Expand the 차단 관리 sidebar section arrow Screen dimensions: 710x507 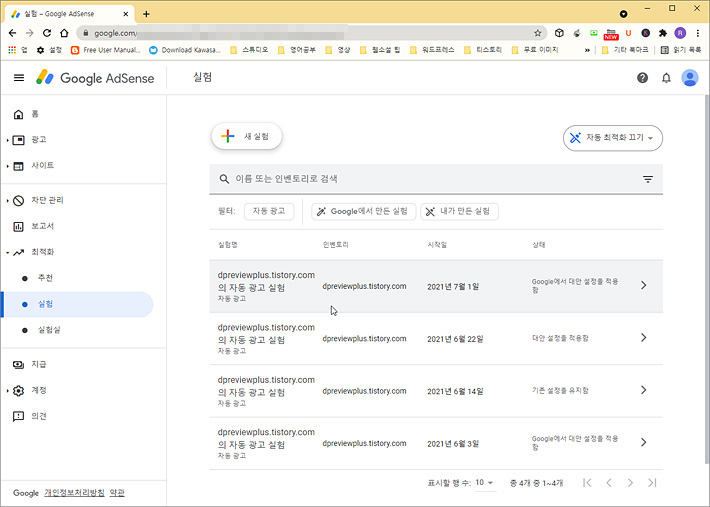point(8,201)
